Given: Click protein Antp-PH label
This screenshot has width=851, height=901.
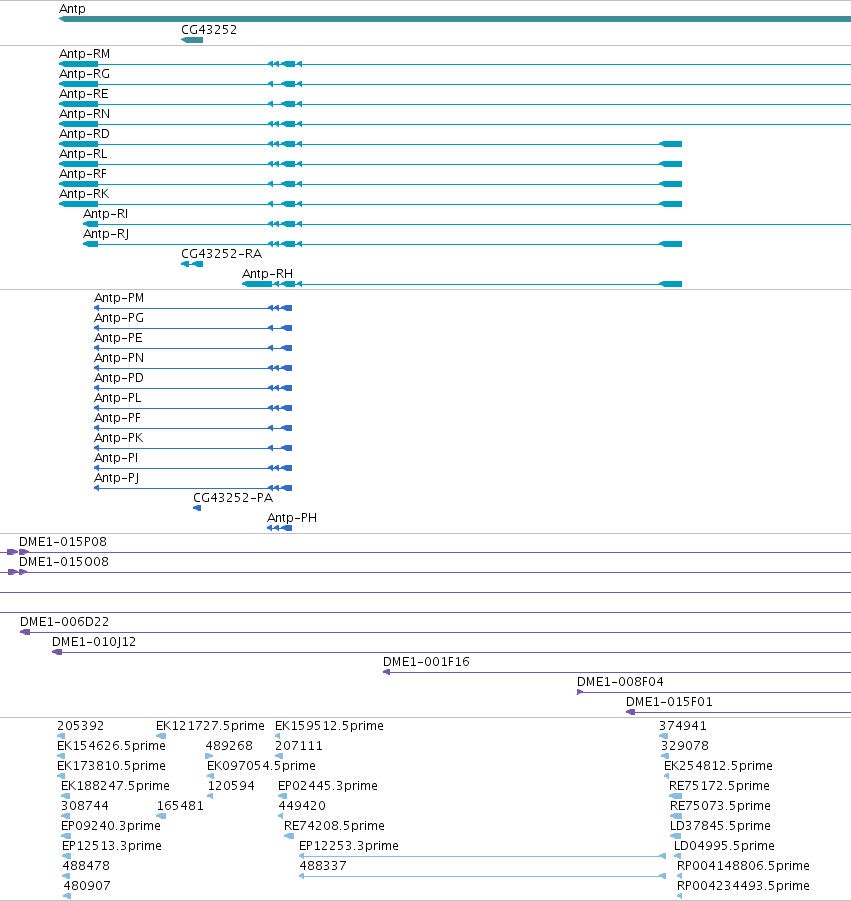Looking at the screenshot, I should [292, 518].
